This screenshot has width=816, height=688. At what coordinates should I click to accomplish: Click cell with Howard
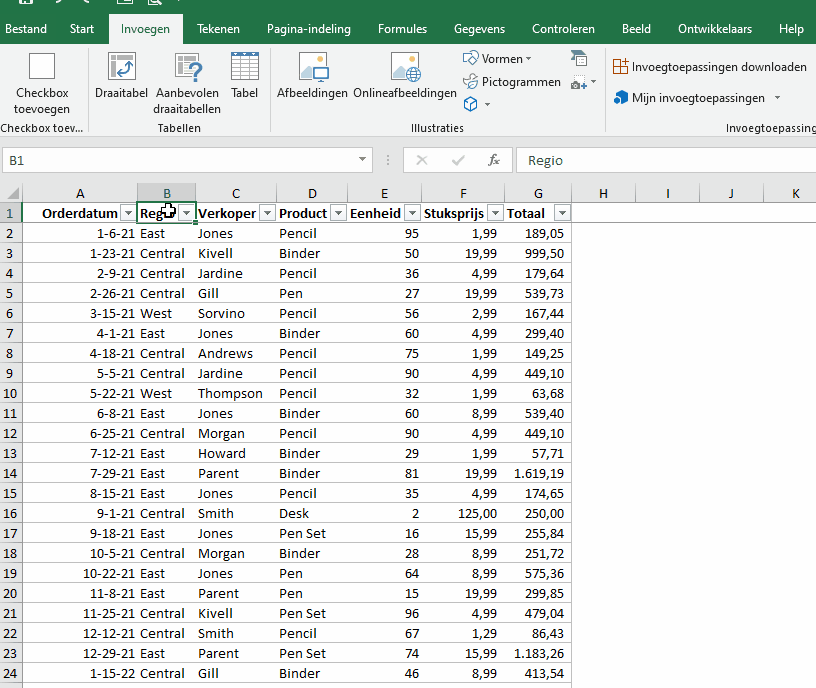pos(236,453)
